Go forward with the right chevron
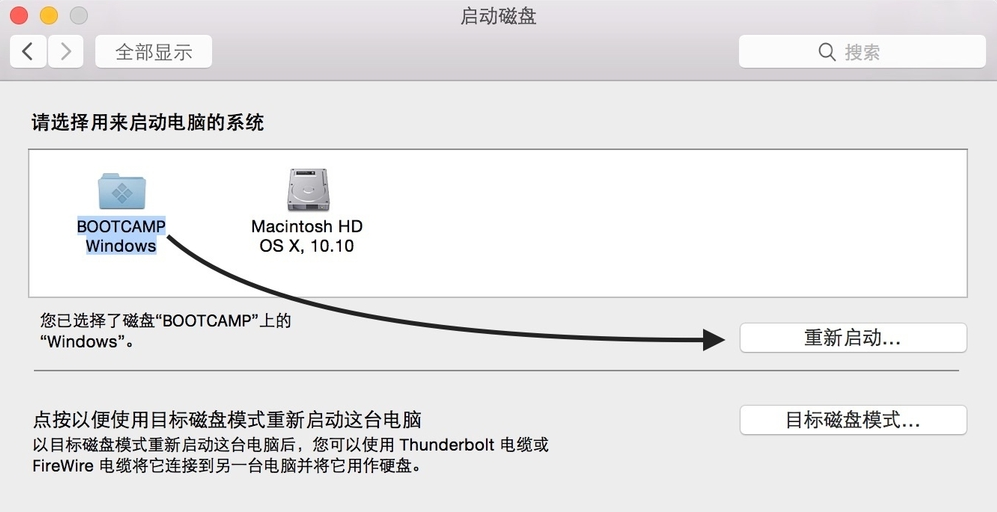Image resolution: width=997 pixels, height=512 pixels. [65, 52]
